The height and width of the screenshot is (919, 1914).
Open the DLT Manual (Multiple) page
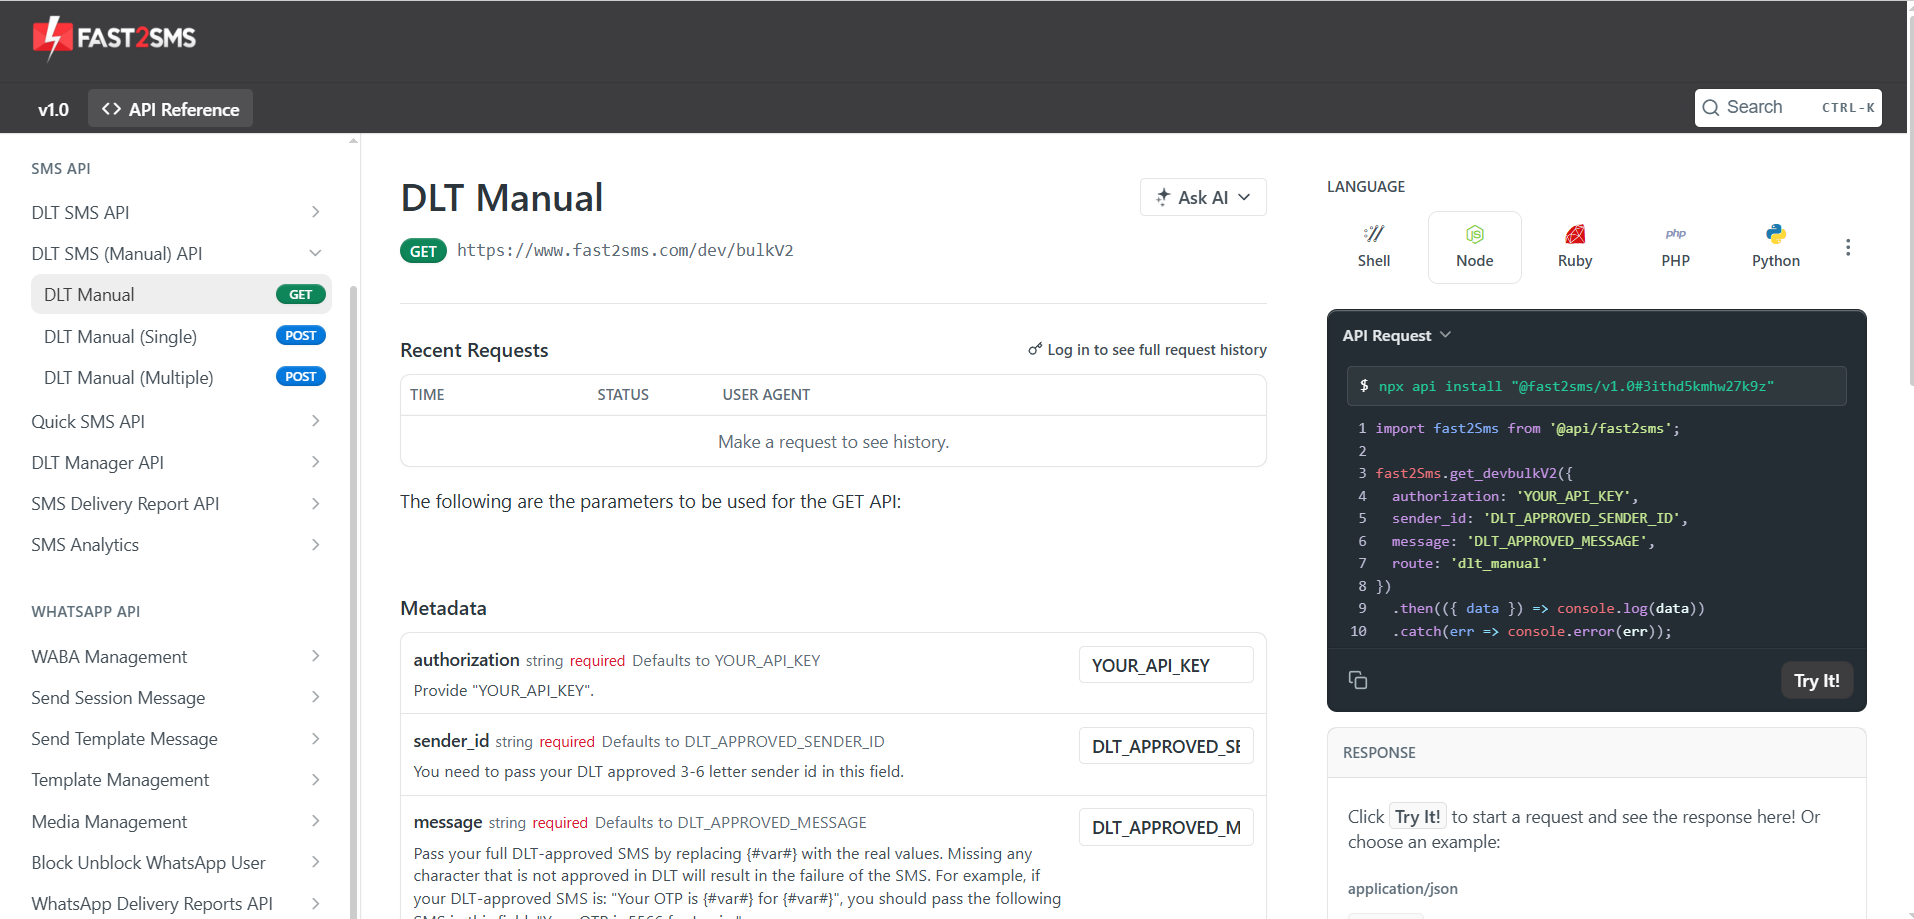[x=181, y=377]
